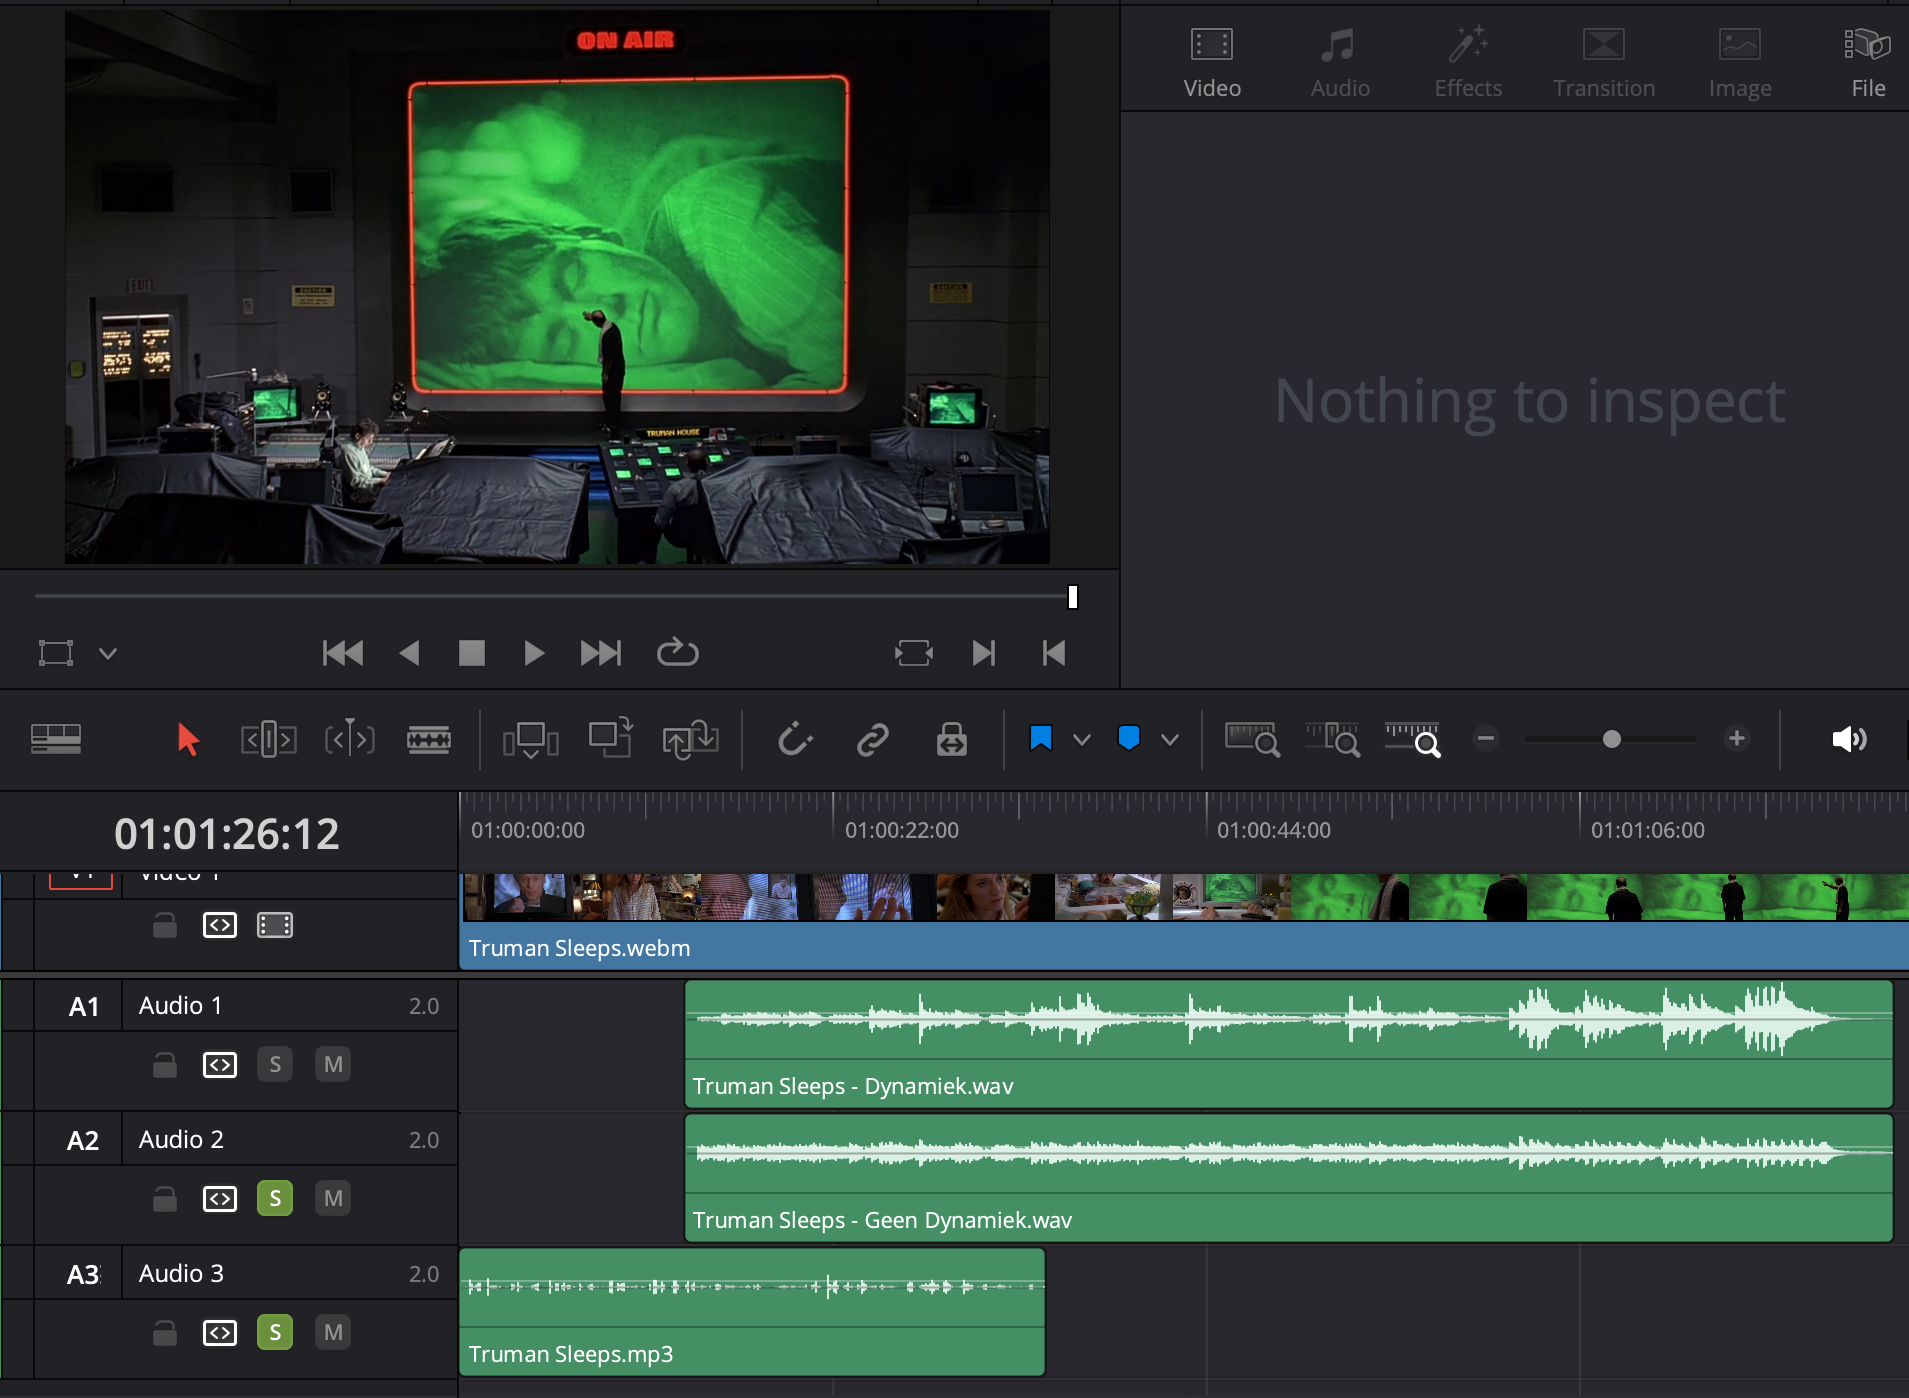Lock the Audio 3 track

click(x=165, y=1333)
